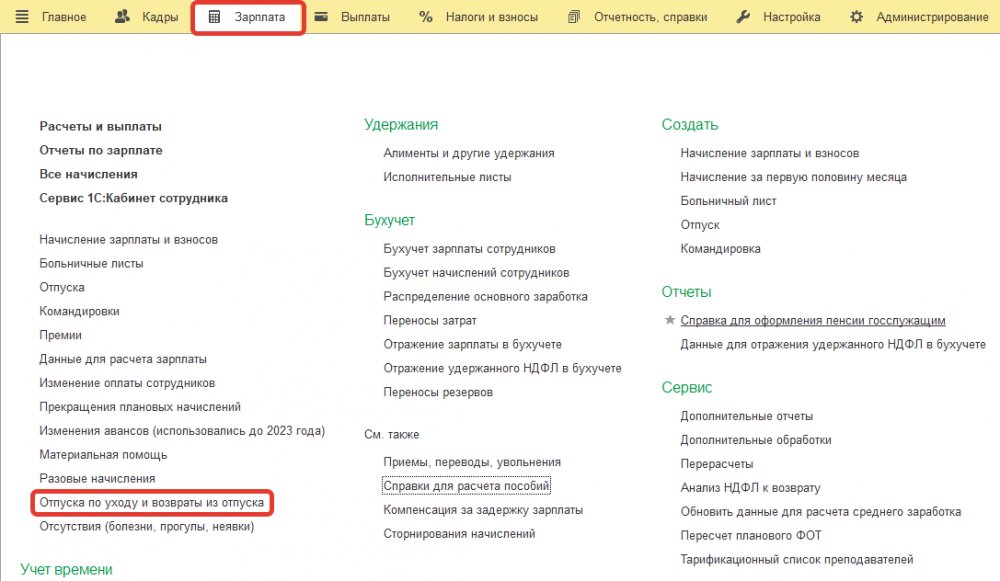
Task: Open Переносы затрат
Action: (430, 321)
